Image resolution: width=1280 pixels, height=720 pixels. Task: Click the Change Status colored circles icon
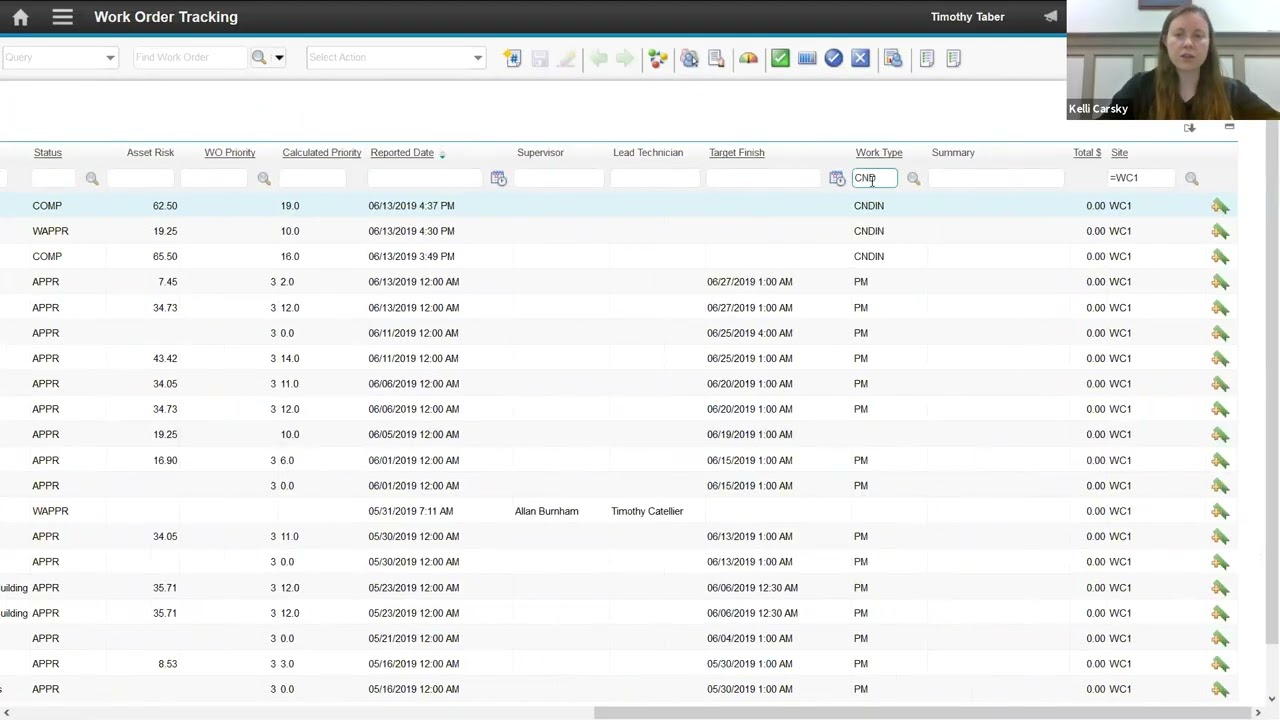(x=658, y=58)
